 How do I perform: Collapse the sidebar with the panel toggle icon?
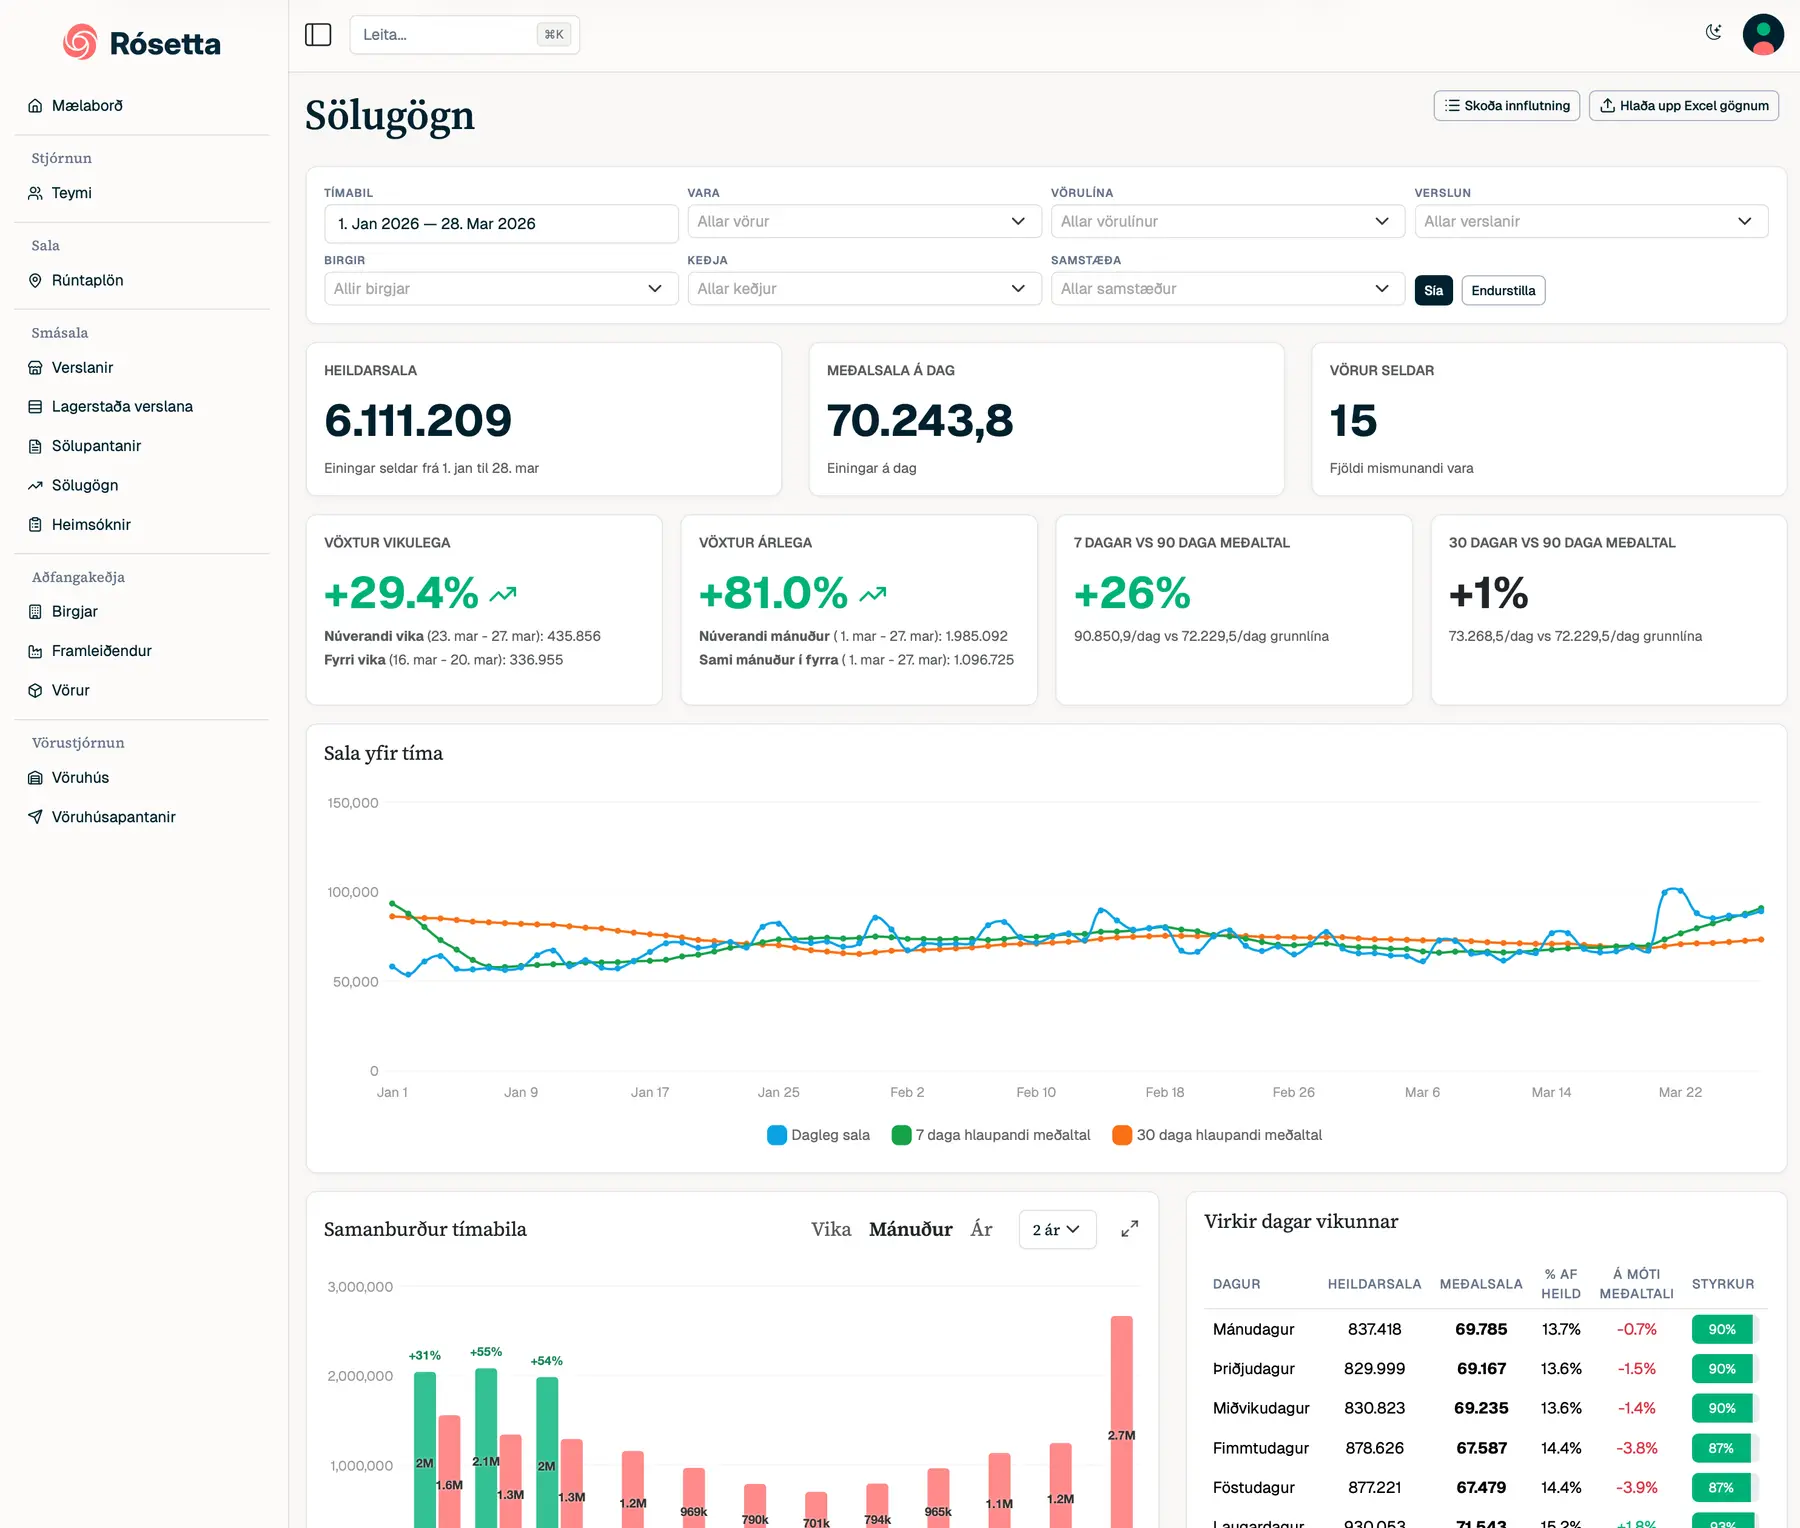pos(318,34)
